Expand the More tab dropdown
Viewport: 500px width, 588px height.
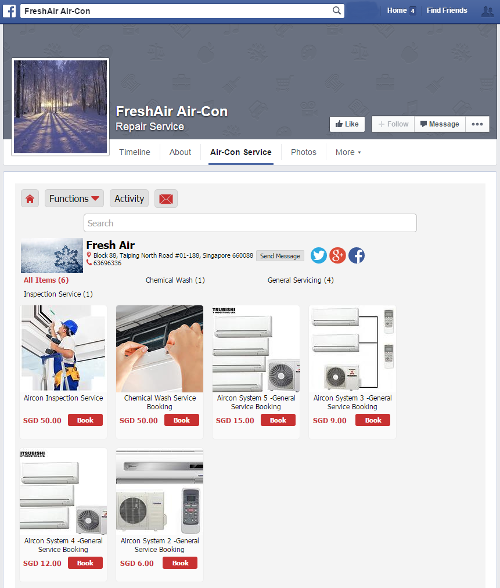coord(348,152)
